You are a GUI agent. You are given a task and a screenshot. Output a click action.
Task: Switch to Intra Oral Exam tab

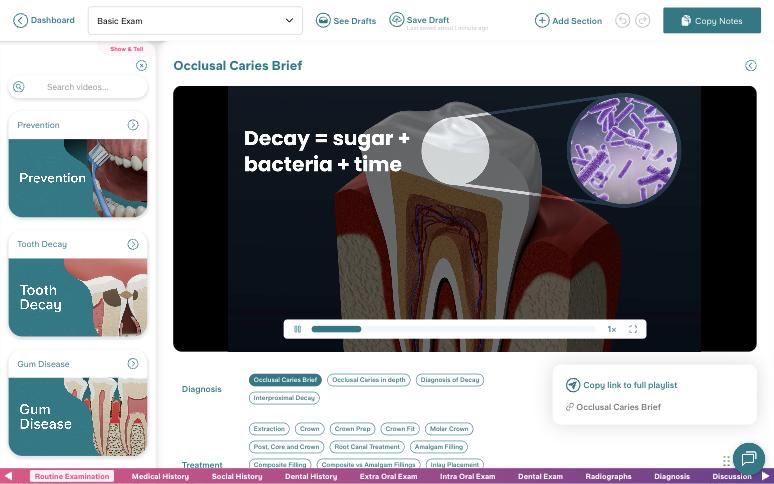pyautogui.click(x=467, y=476)
